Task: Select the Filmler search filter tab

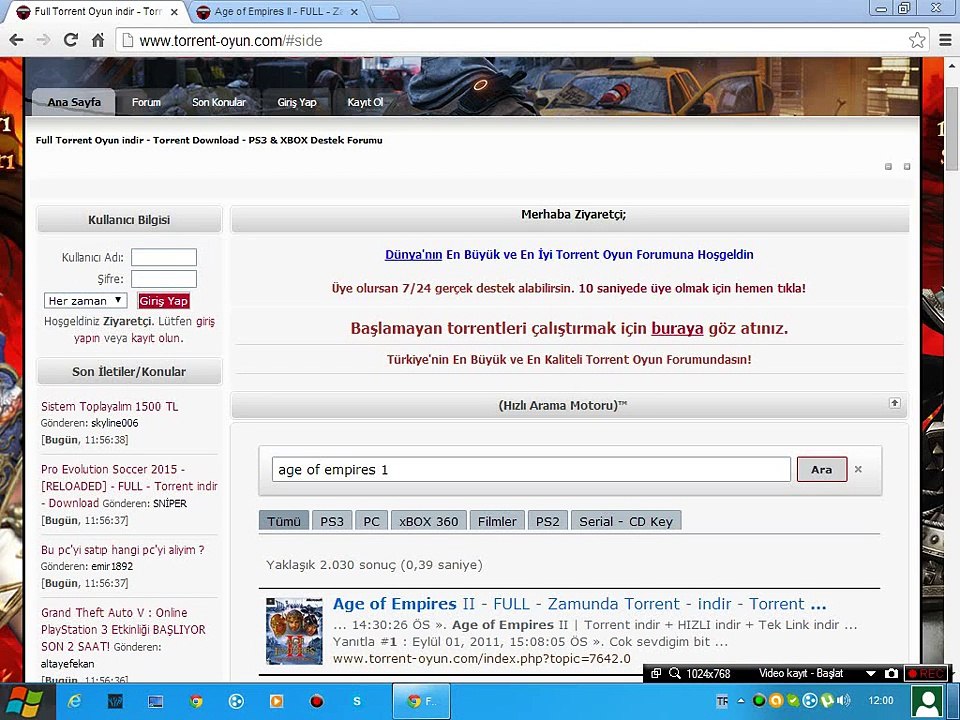Action: (497, 521)
